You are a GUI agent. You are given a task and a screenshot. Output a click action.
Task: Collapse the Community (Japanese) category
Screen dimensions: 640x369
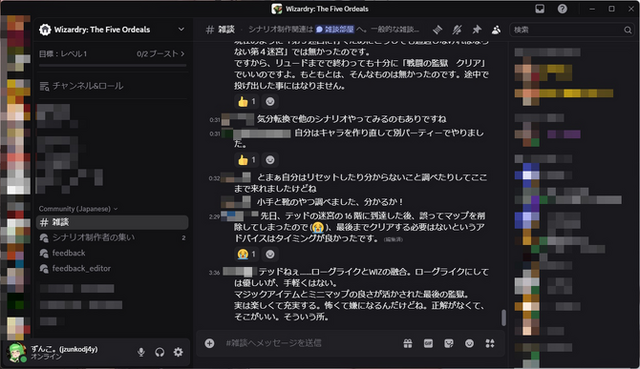tap(78, 209)
